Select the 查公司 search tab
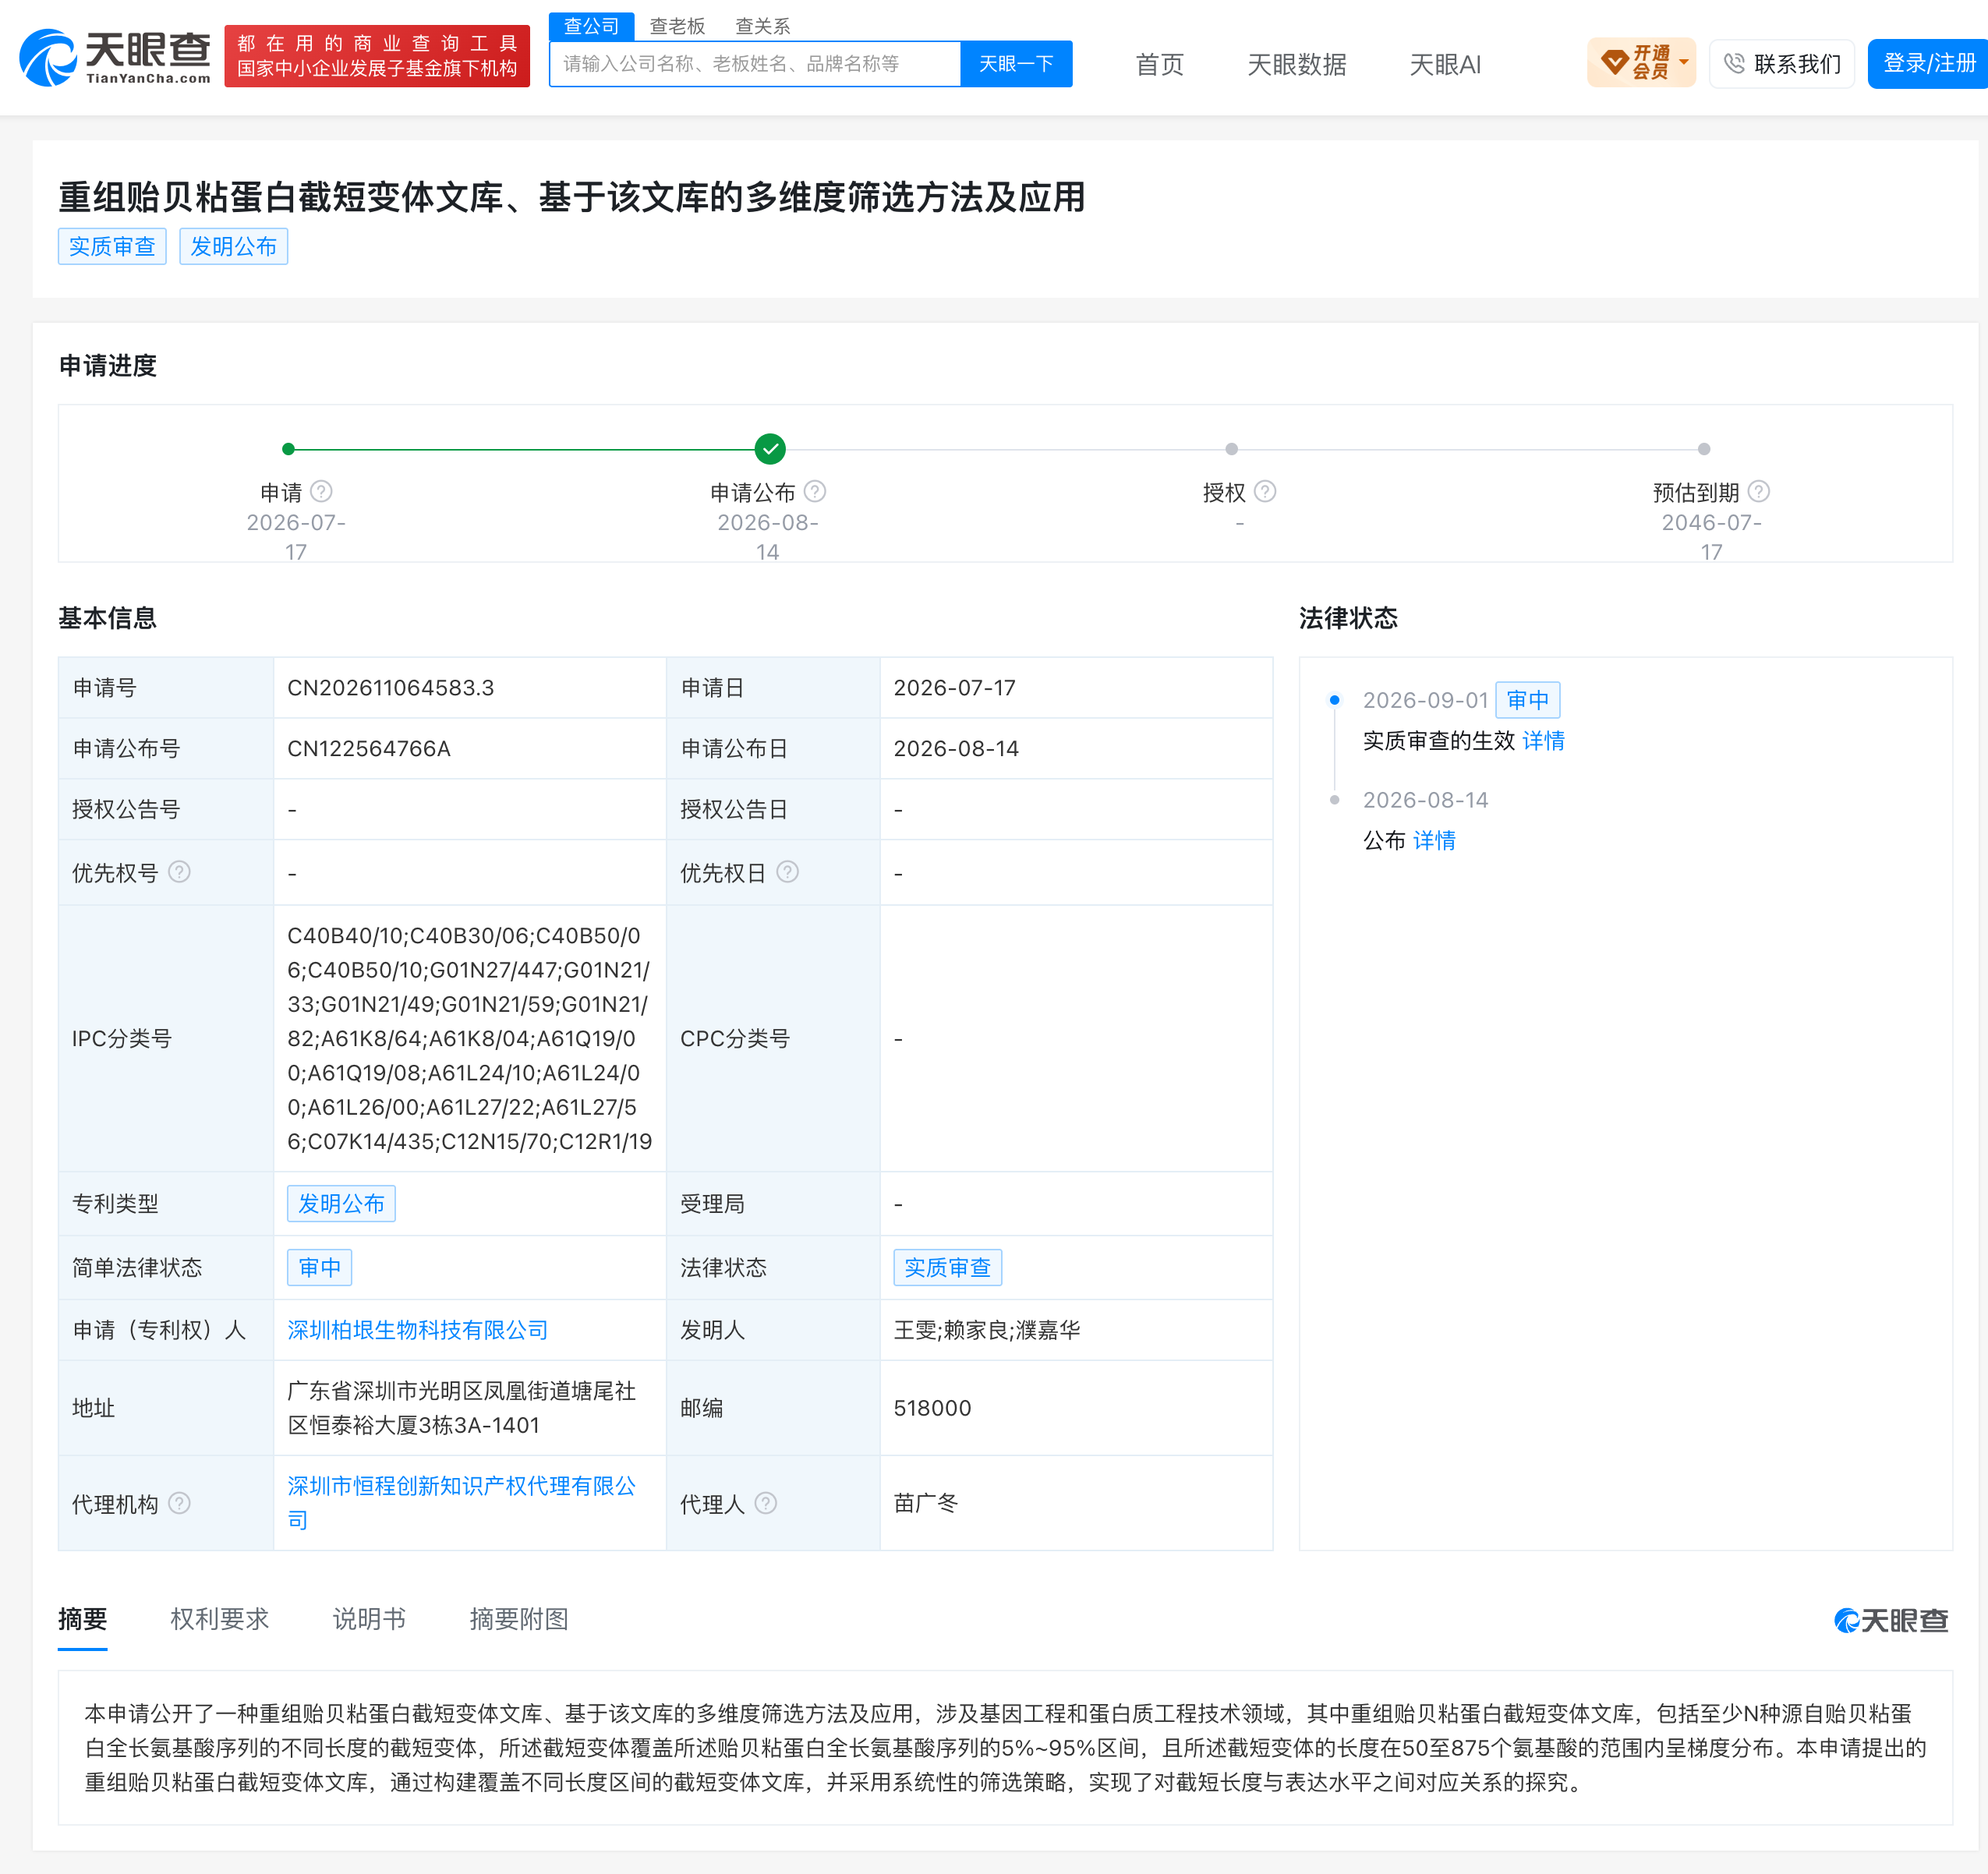 coord(592,26)
